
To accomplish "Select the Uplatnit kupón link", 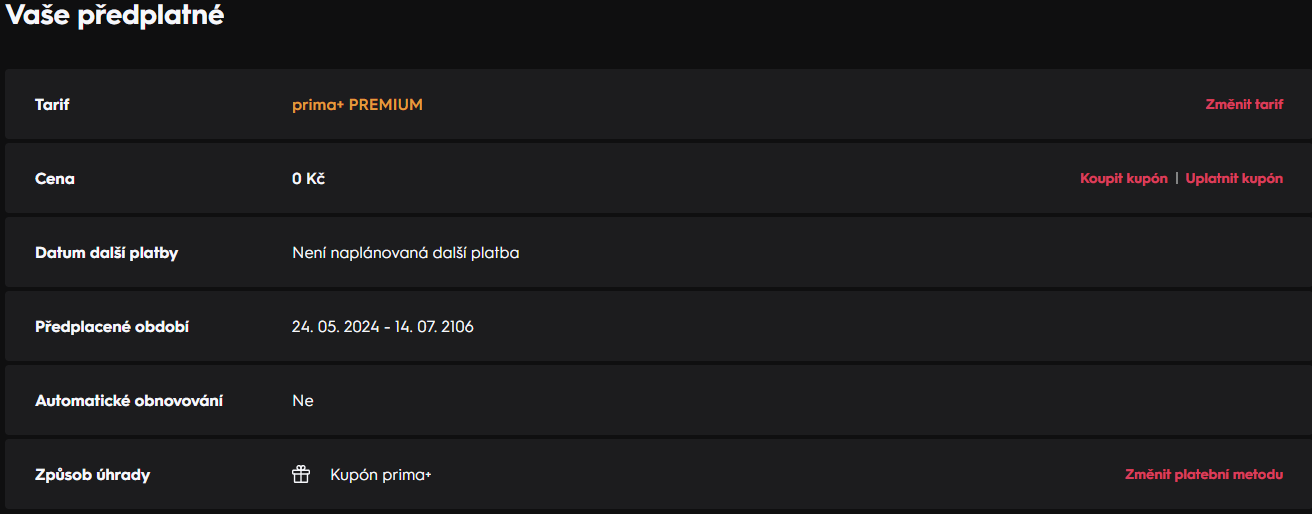I will pos(1234,179).
